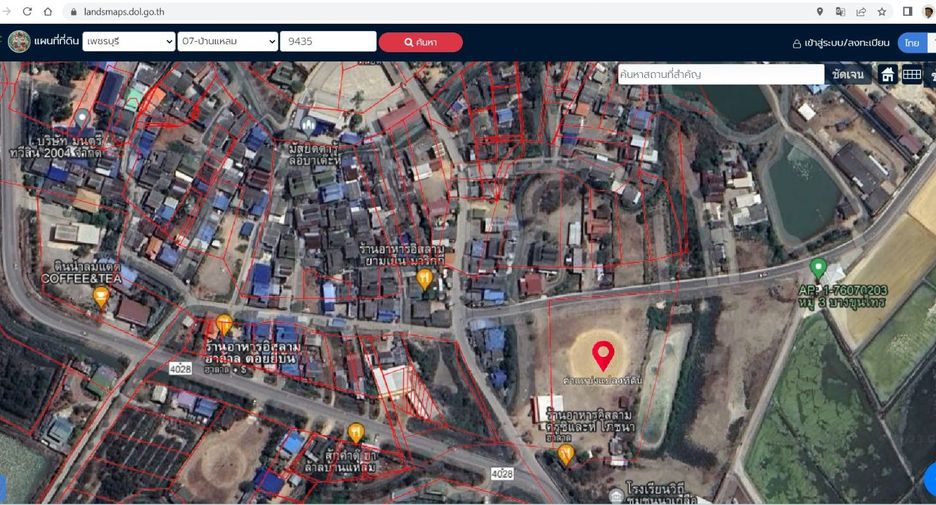This screenshot has height=505, width=936.
Task: Open the location permission pin icon in the address bar
Action: [x=820, y=12]
